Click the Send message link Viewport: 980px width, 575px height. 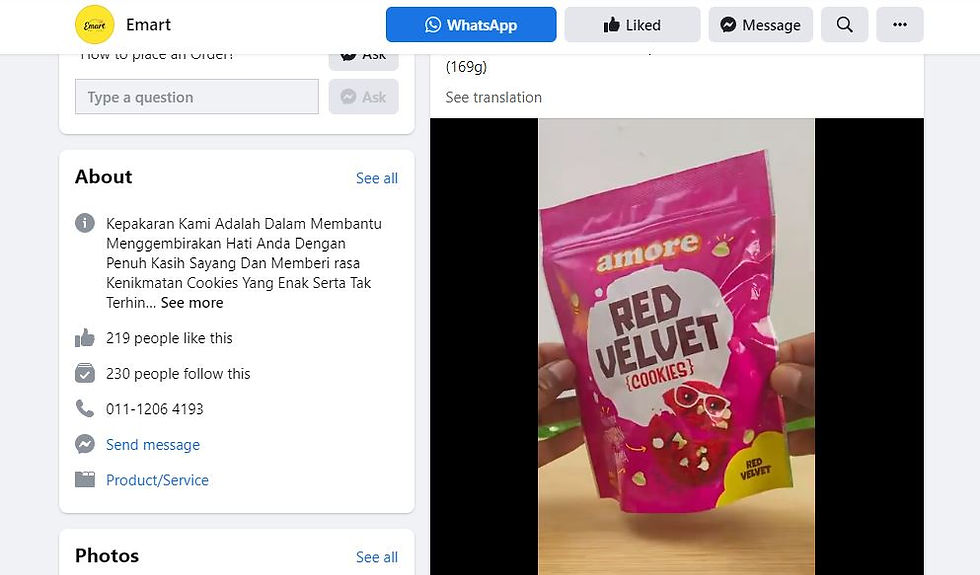153,444
